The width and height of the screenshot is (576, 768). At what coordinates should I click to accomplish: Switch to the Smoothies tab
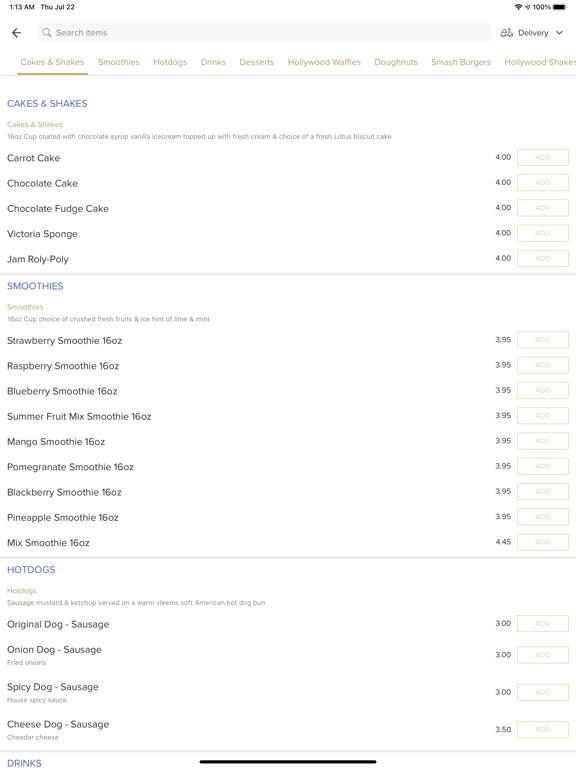point(119,62)
